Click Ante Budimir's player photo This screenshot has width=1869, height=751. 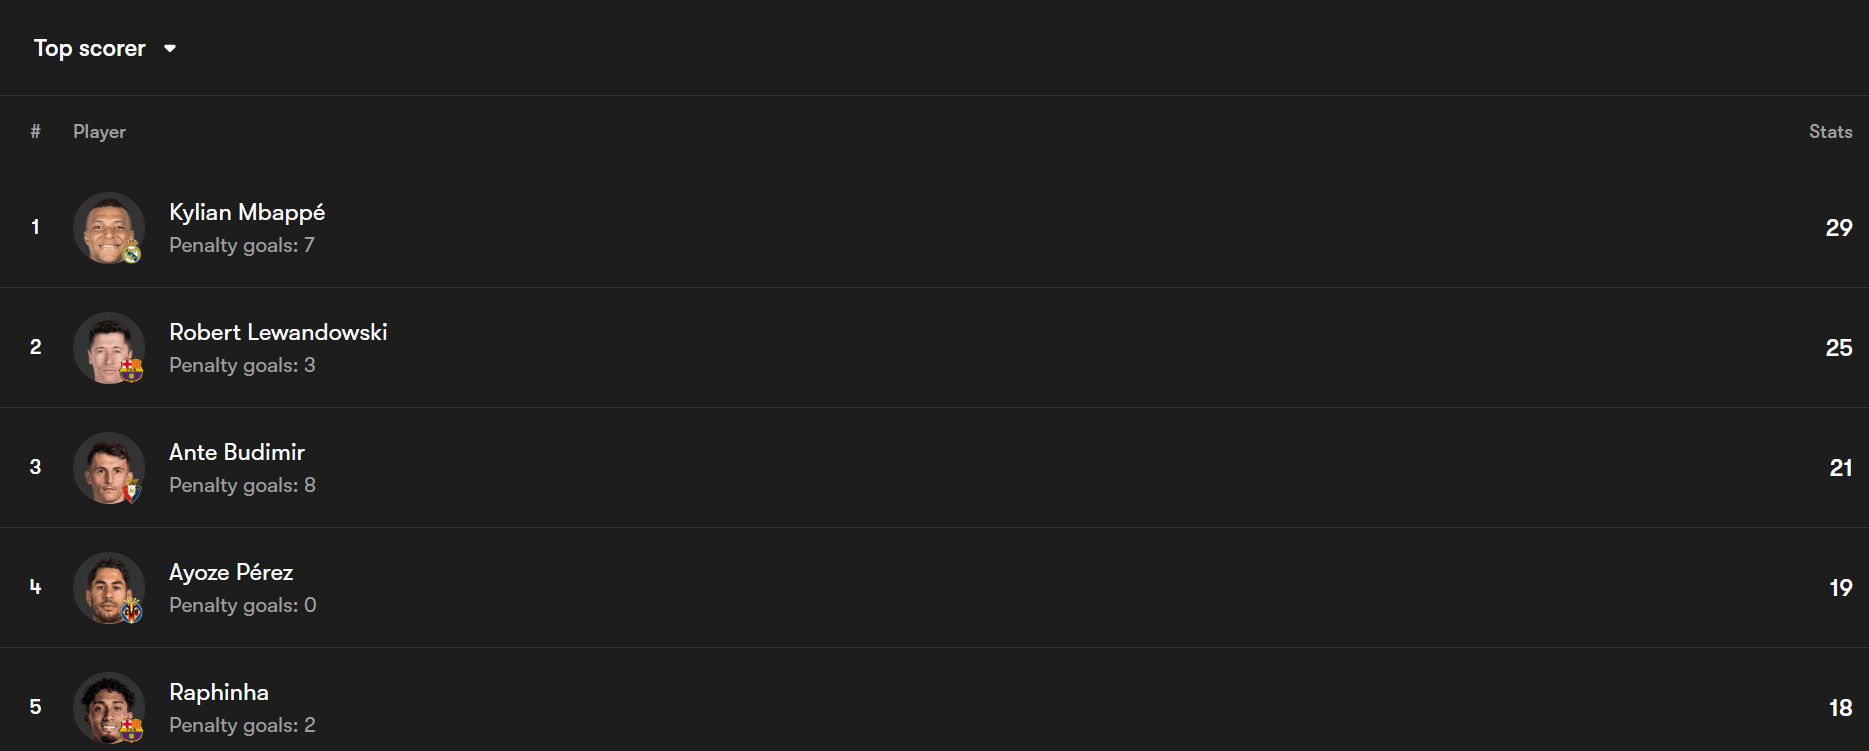[106, 466]
